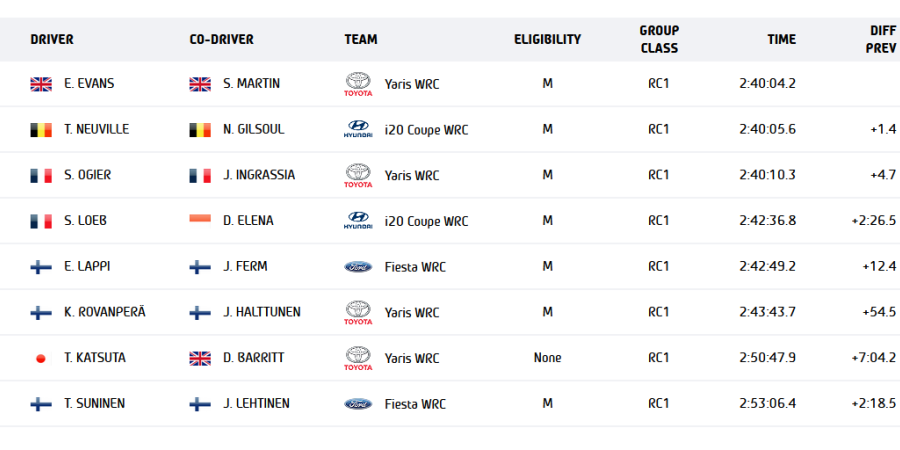Click the French flag beside S. Ogier
Image resolution: width=900 pixels, height=450 pixels.
coord(41,176)
